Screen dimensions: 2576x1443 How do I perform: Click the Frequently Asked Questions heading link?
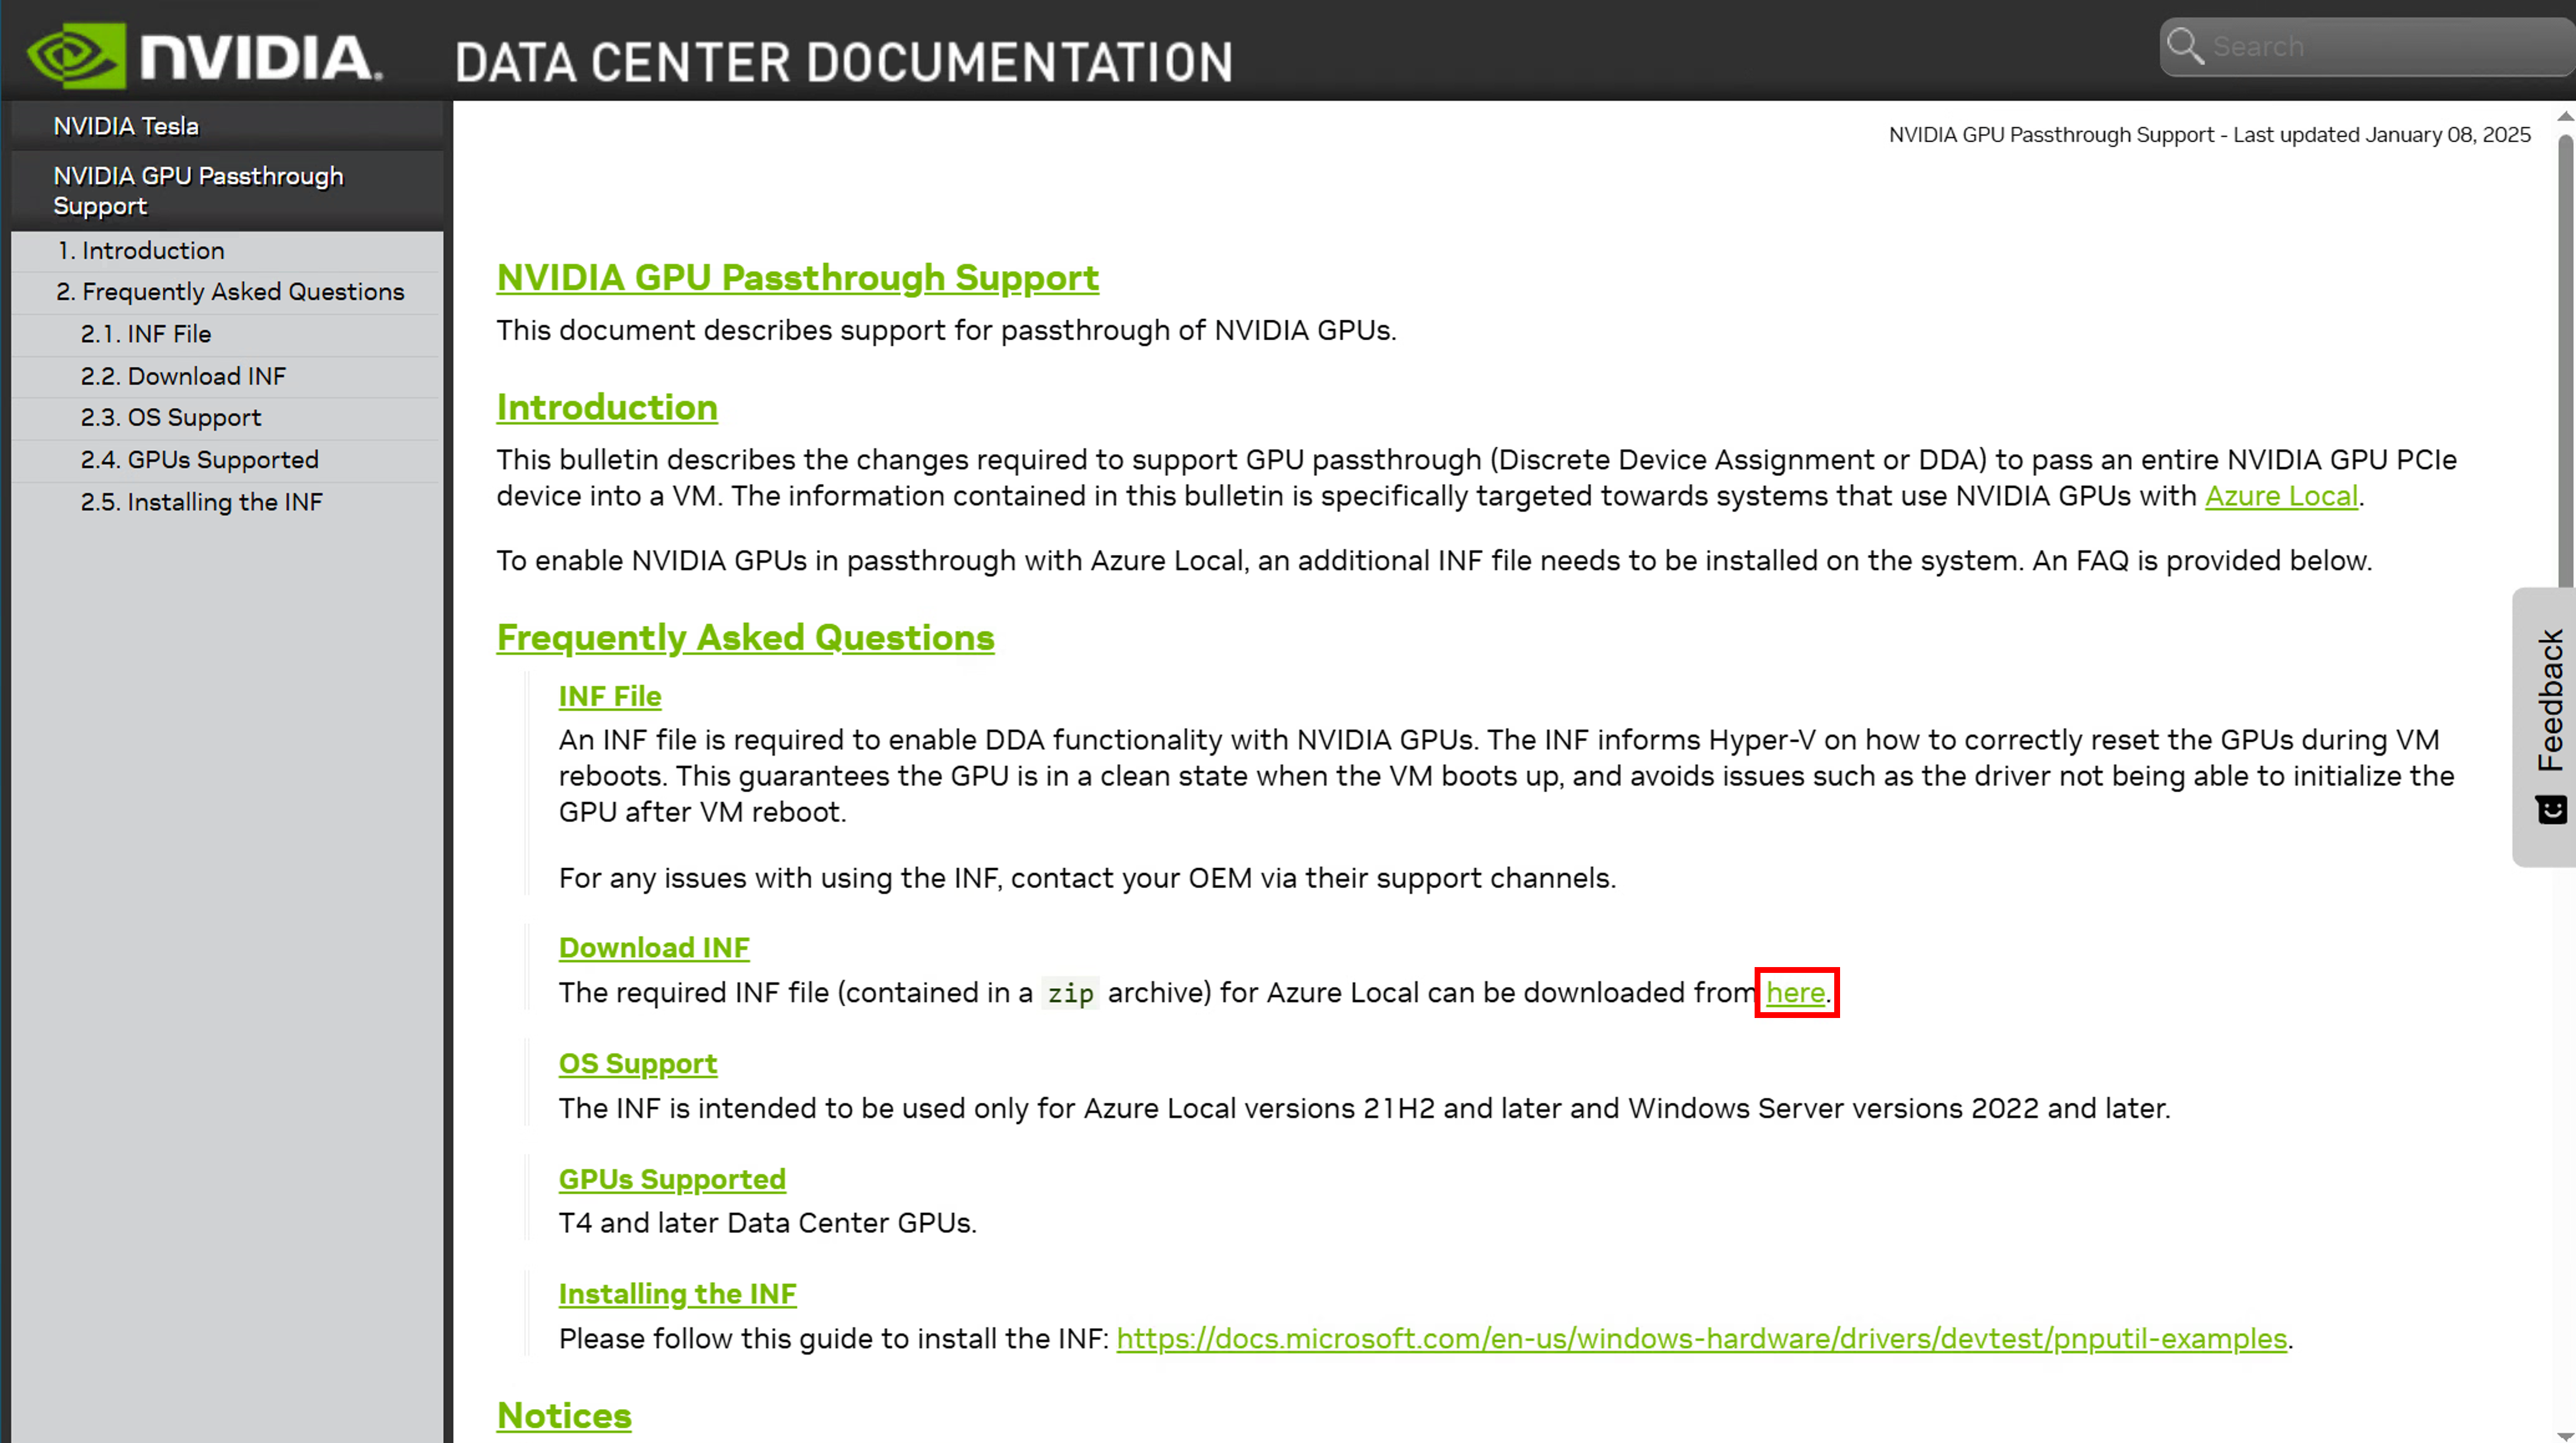pos(746,638)
